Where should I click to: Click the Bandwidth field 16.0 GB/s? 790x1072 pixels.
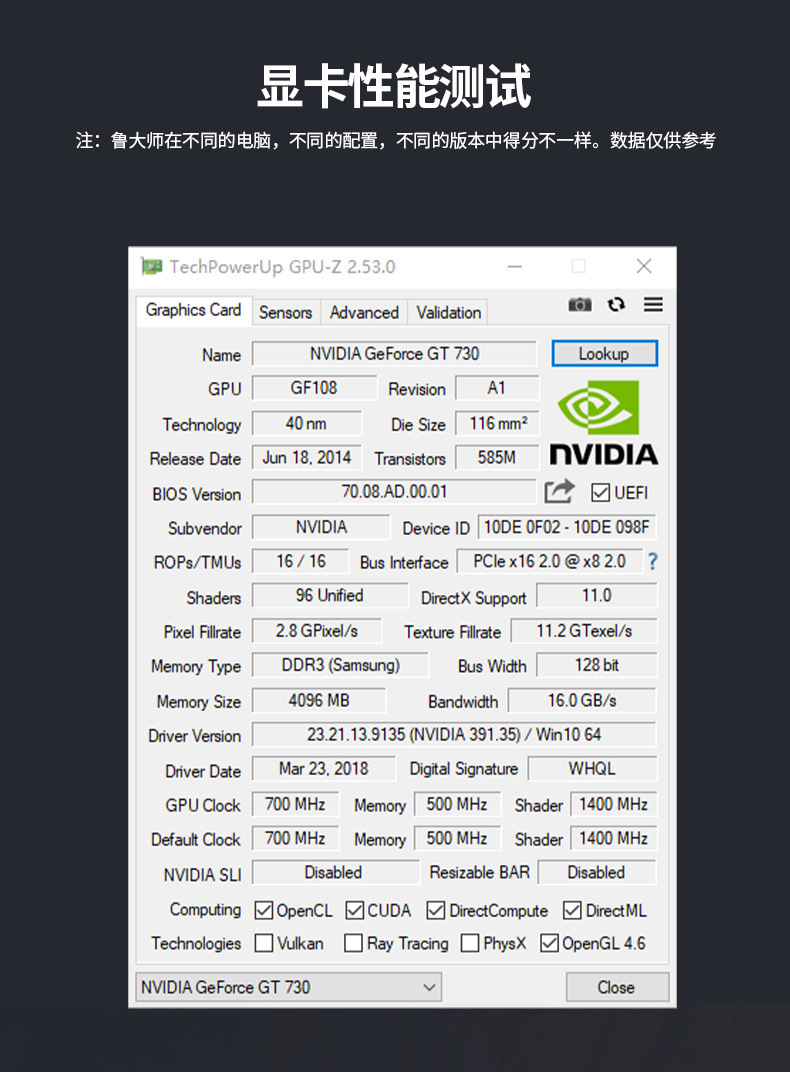[x=582, y=701]
